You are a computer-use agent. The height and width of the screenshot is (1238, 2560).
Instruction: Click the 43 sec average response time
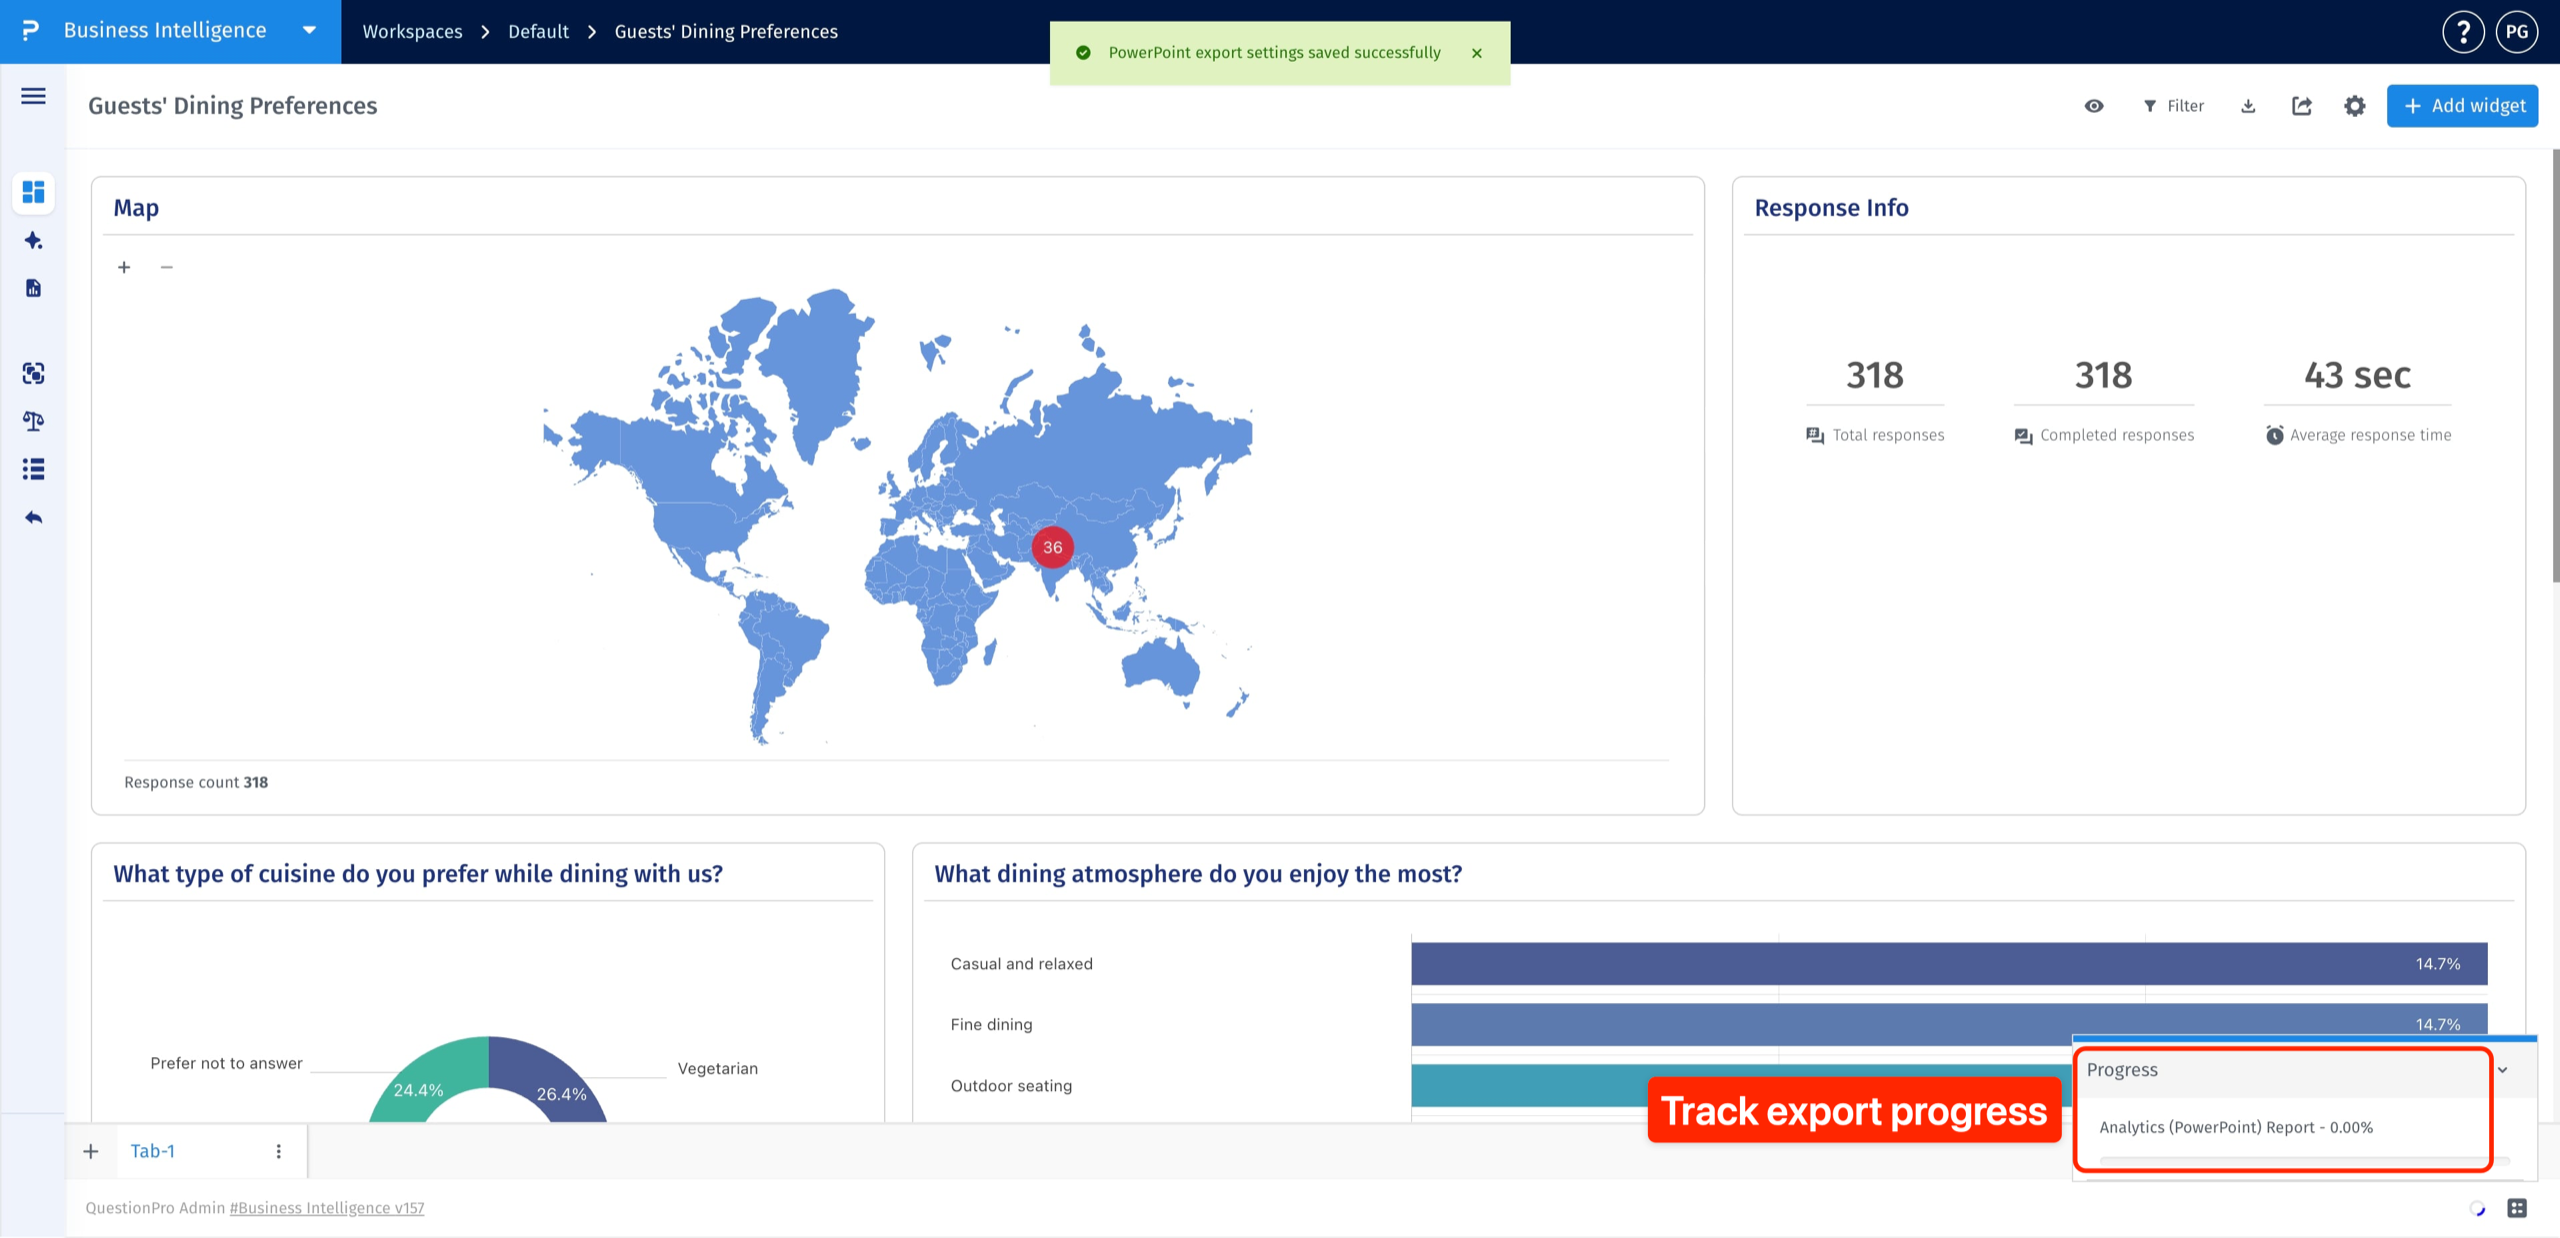pyautogui.click(x=2357, y=376)
